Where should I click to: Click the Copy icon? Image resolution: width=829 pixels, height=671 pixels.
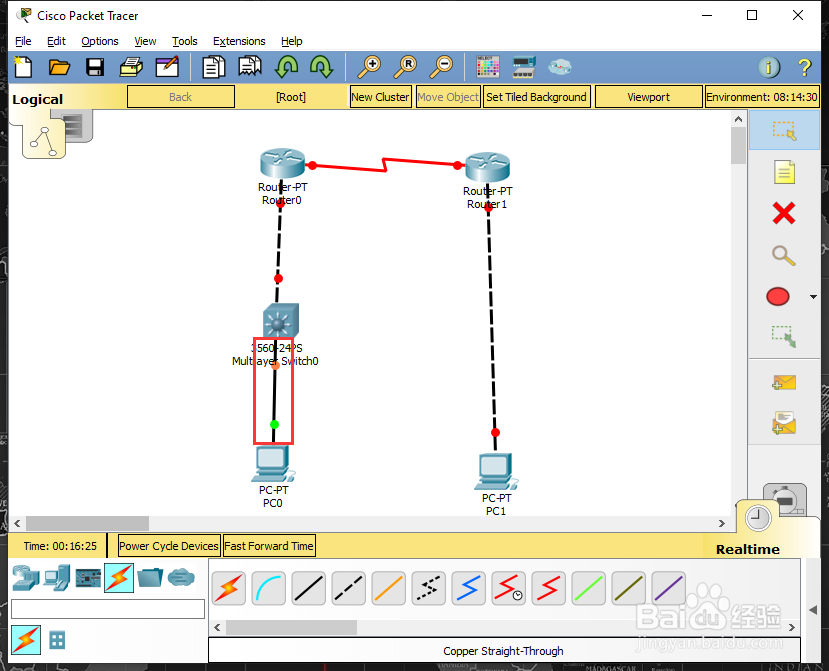tap(214, 67)
